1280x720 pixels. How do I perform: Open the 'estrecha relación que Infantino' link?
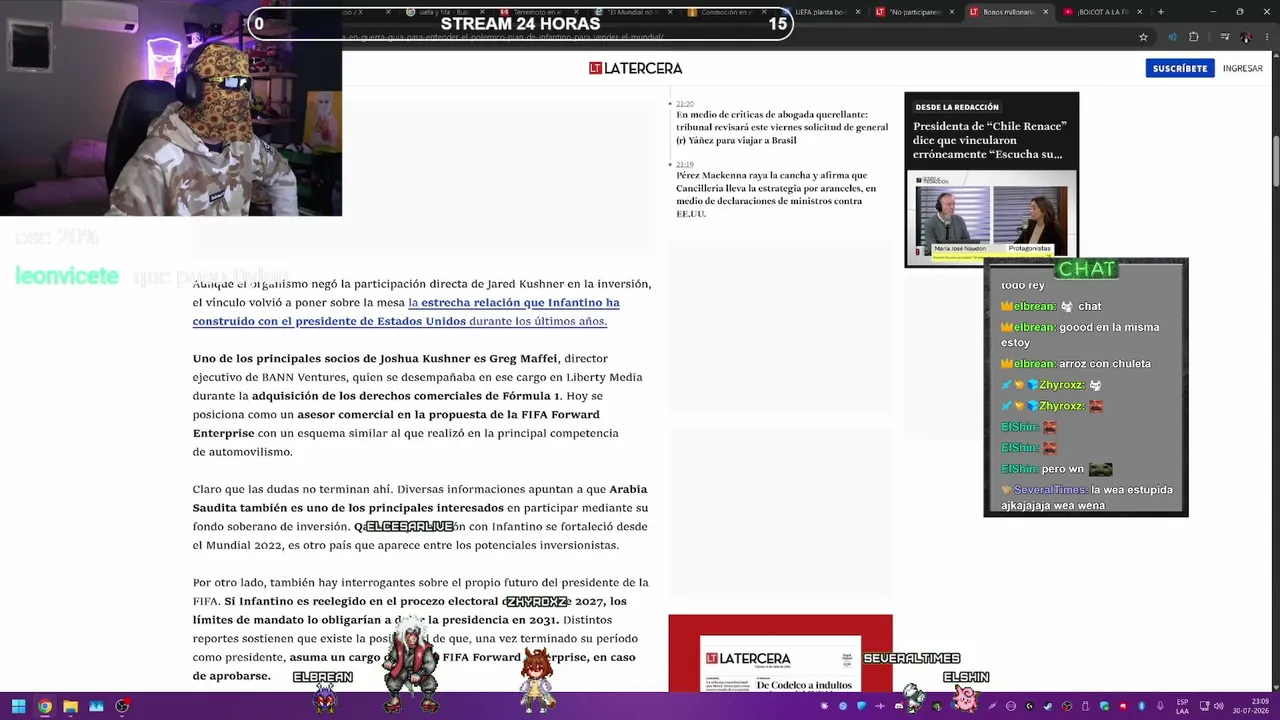click(406, 312)
